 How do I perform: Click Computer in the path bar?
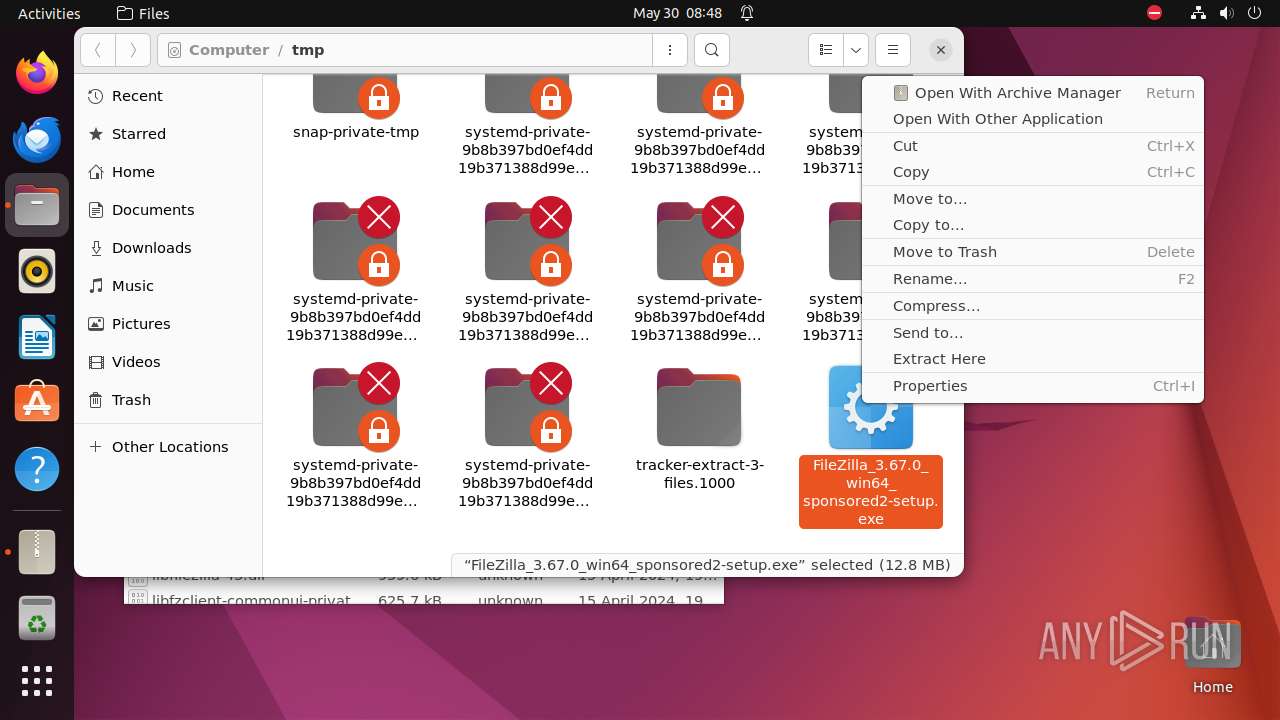point(228,50)
